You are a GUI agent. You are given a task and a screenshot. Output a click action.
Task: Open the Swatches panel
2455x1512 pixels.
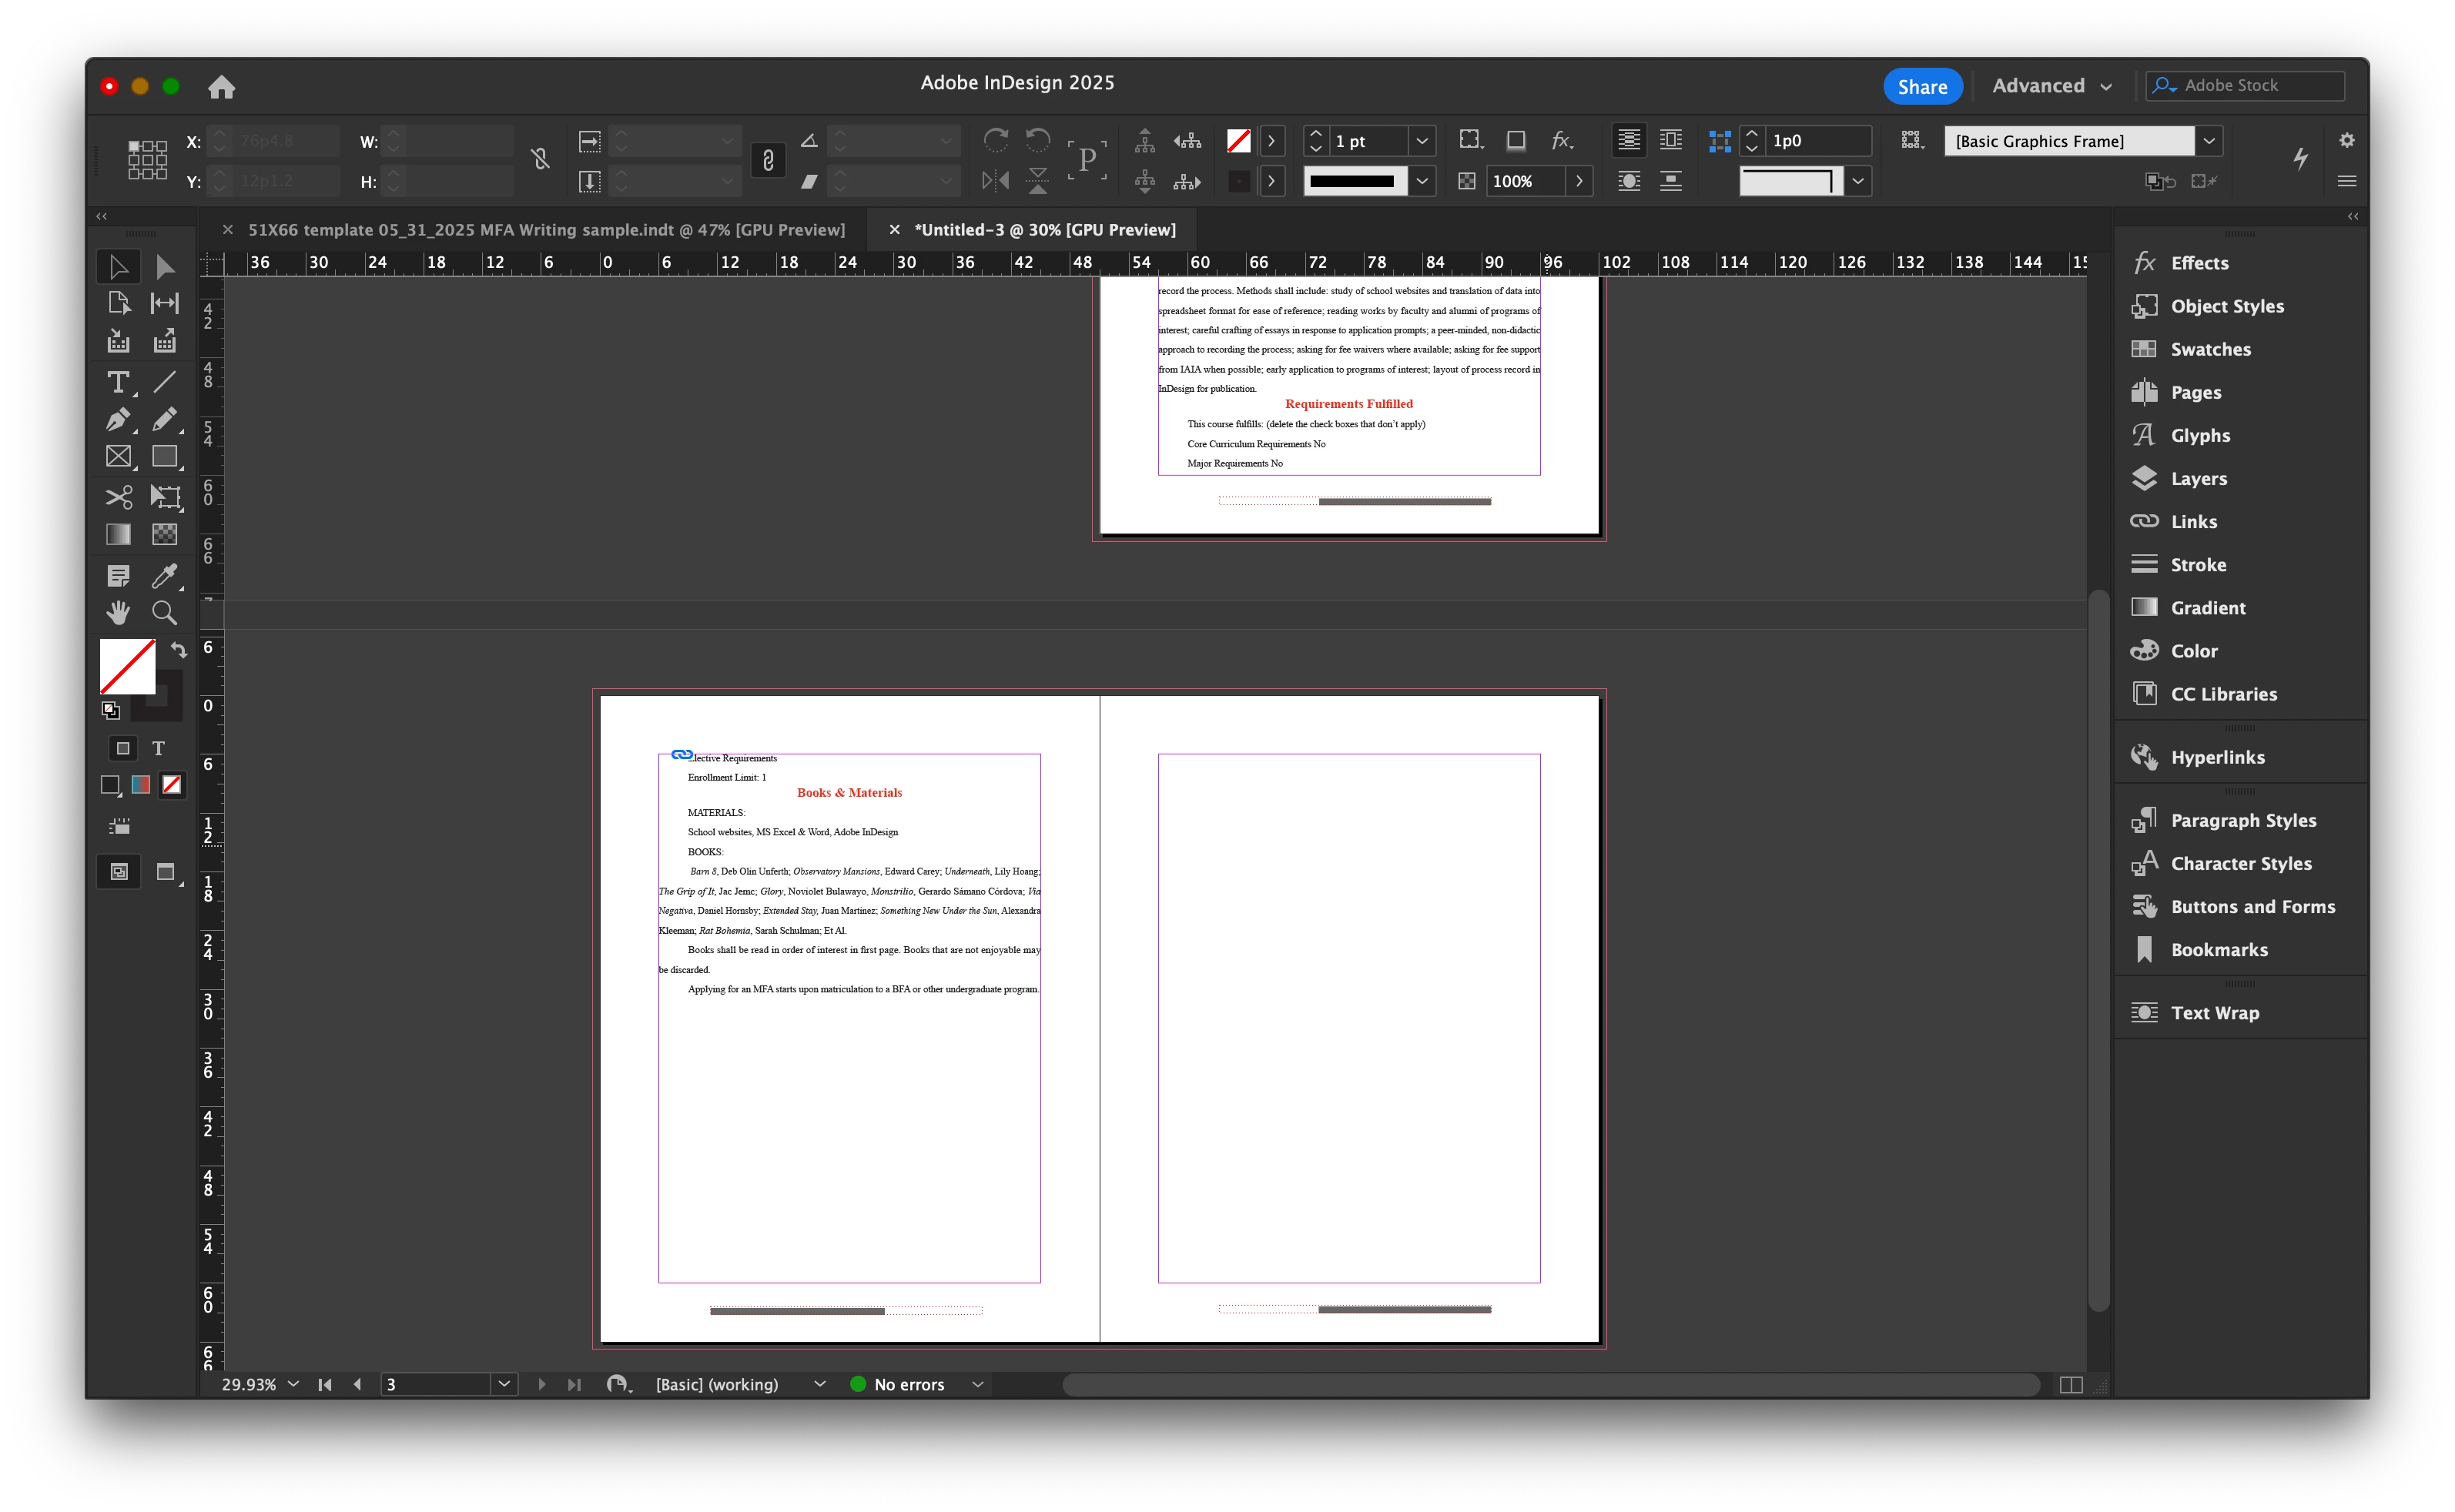coord(2210,349)
